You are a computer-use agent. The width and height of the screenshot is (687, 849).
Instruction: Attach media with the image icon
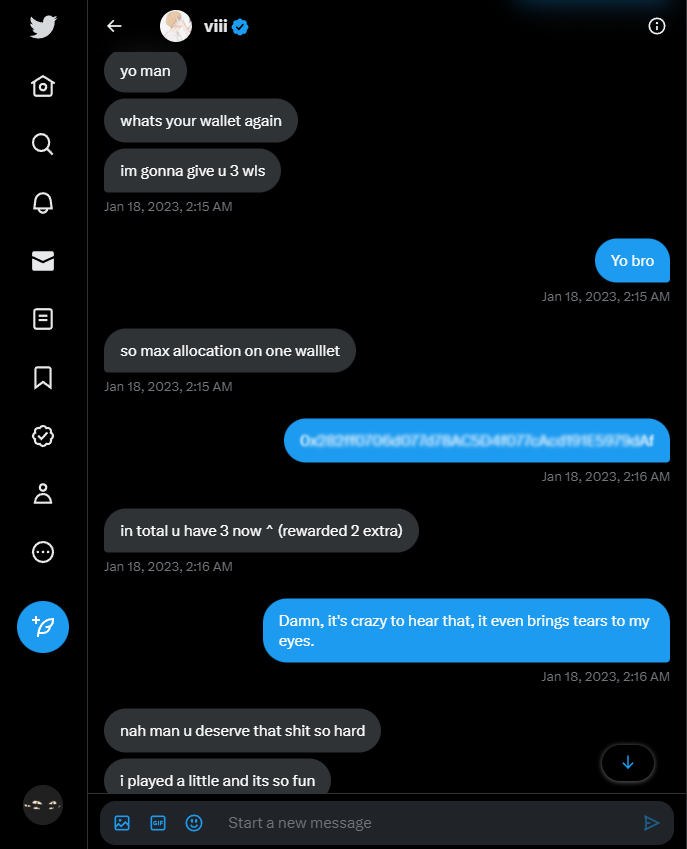click(x=122, y=823)
